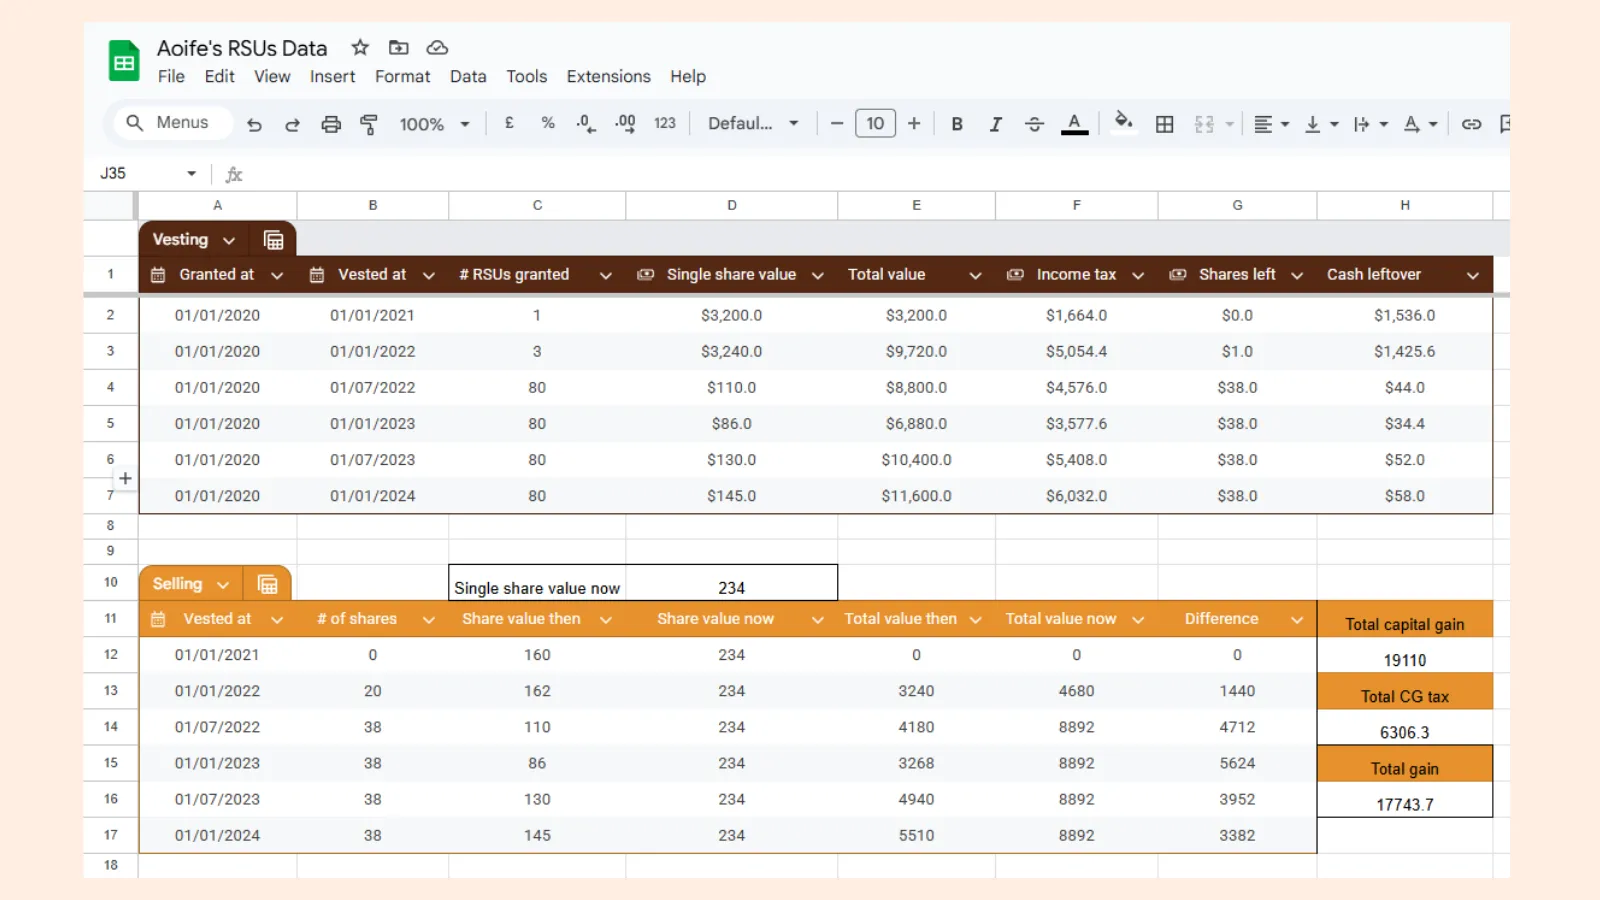This screenshot has height=900, width=1600.
Task: Open the Borders icon
Action: tap(1164, 123)
